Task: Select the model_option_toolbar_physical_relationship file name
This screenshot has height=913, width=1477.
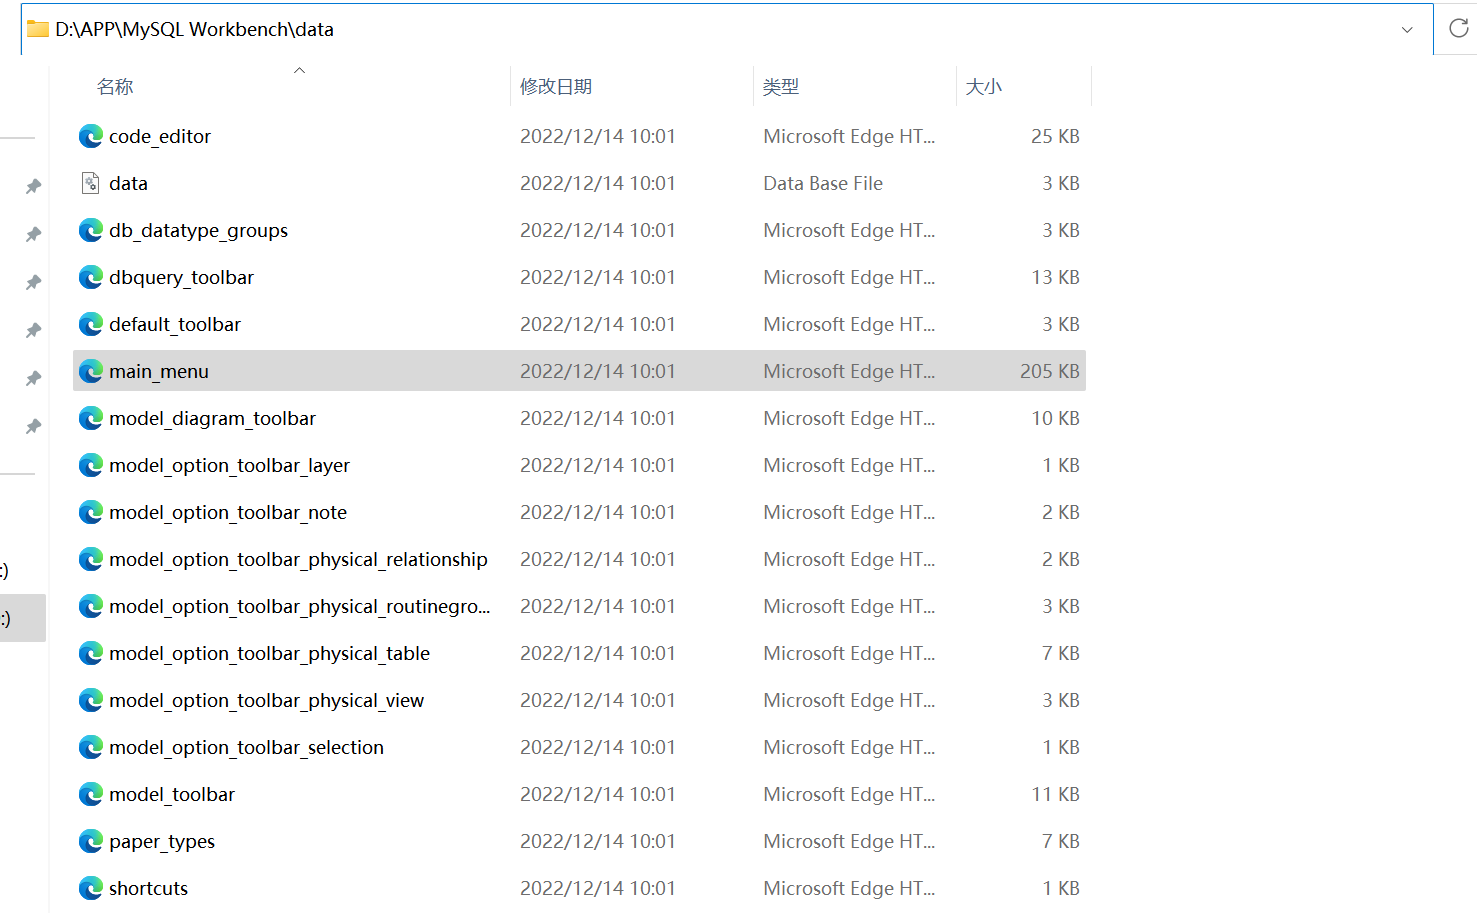Action: 298,559
